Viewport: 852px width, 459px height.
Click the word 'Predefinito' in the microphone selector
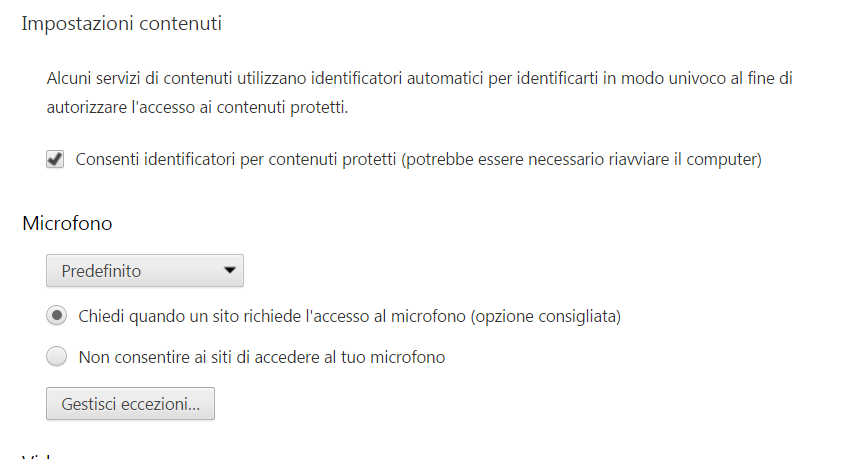tap(101, 271)
